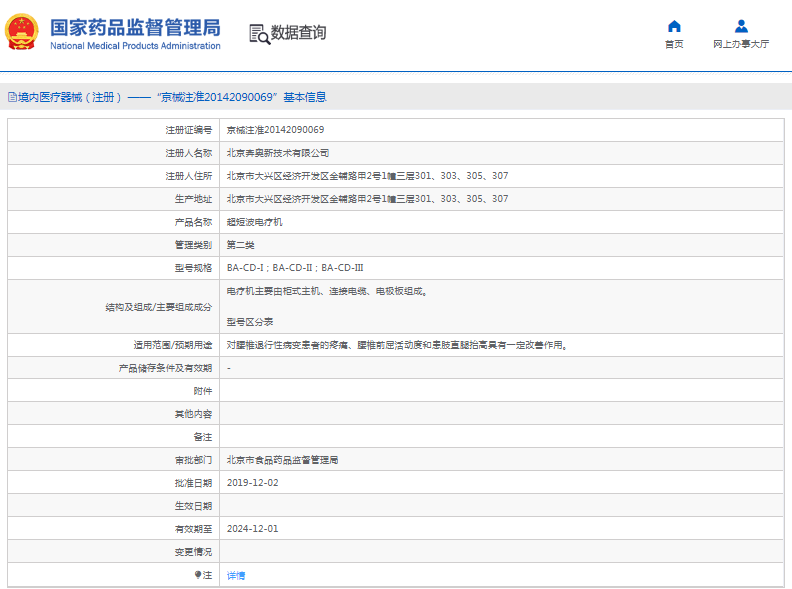Click the national emblem logo
This screenshot has height=589, width=792.
(20, 33)
